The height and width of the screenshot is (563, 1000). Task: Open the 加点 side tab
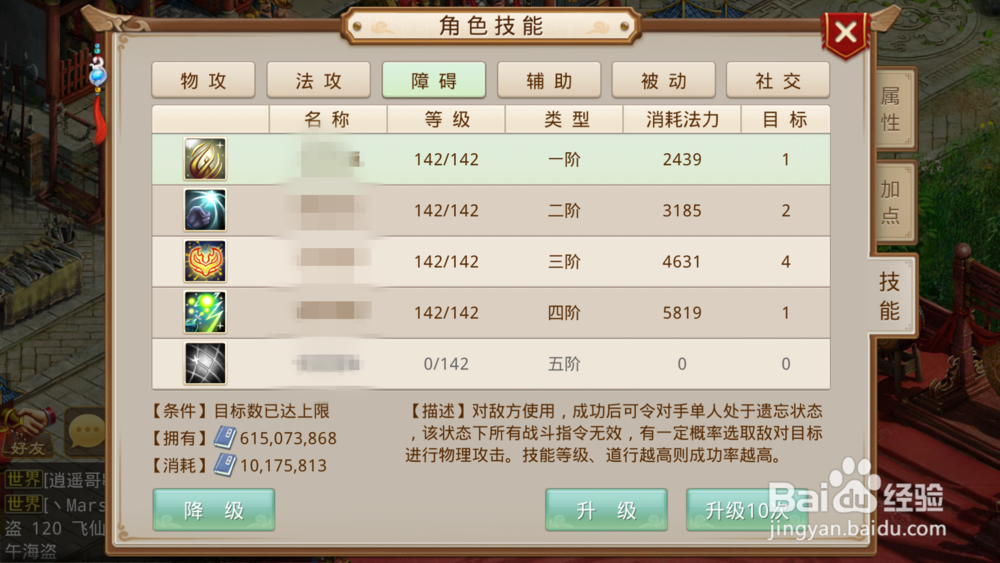[x=893, y=202]
